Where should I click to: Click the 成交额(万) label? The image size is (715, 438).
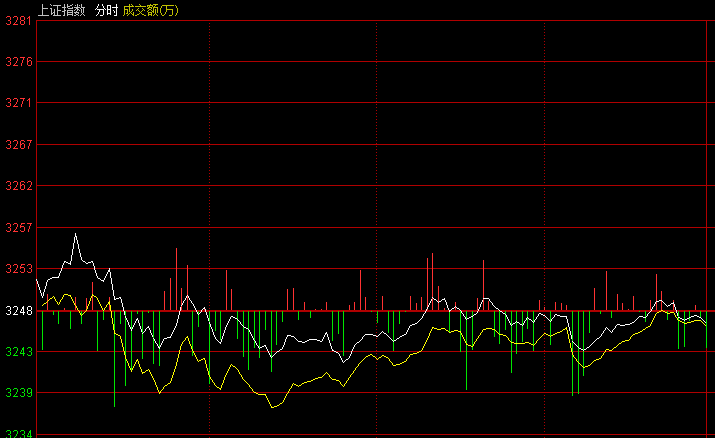[150, 10]
